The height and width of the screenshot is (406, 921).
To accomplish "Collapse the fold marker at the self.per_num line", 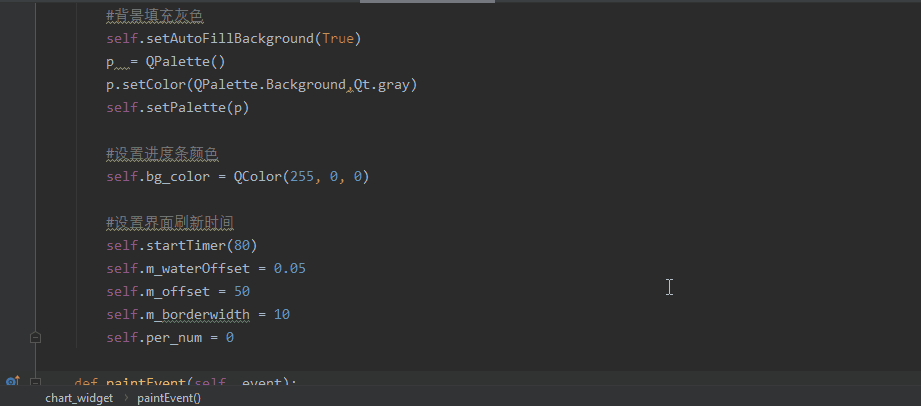I will (x=36, y=338).
